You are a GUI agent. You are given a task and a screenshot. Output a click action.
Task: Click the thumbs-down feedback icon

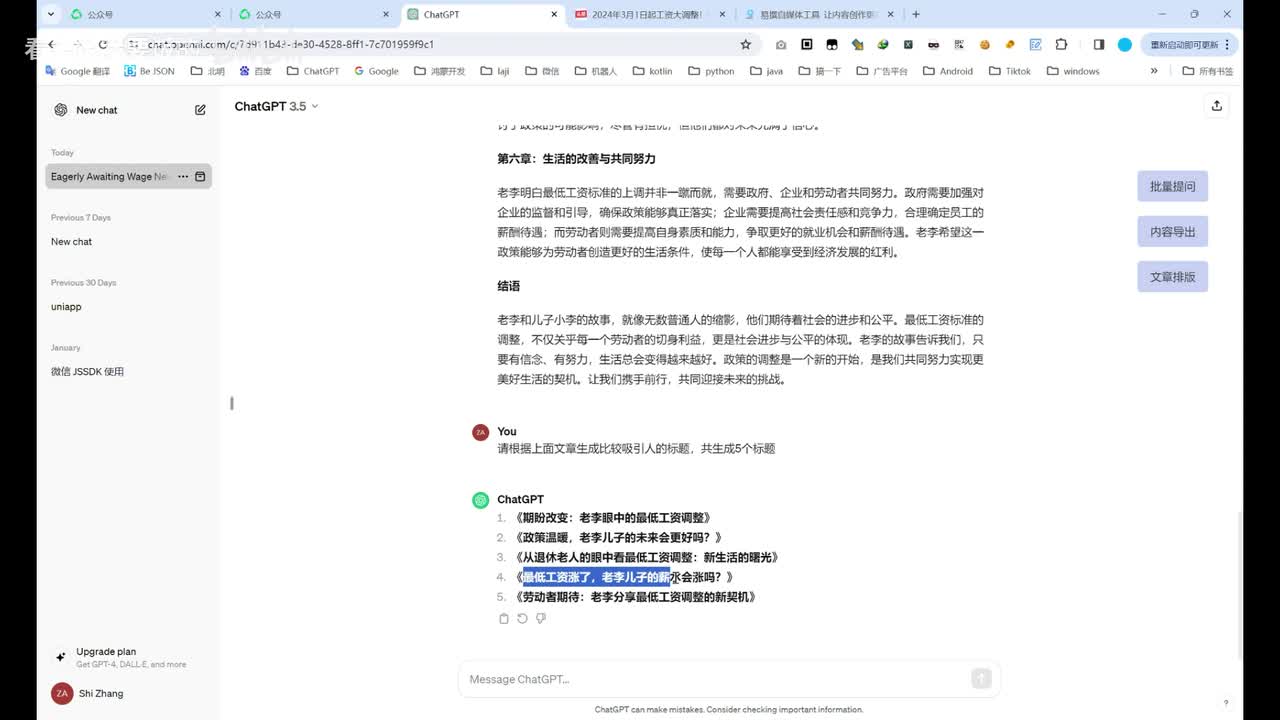(541, 619)
